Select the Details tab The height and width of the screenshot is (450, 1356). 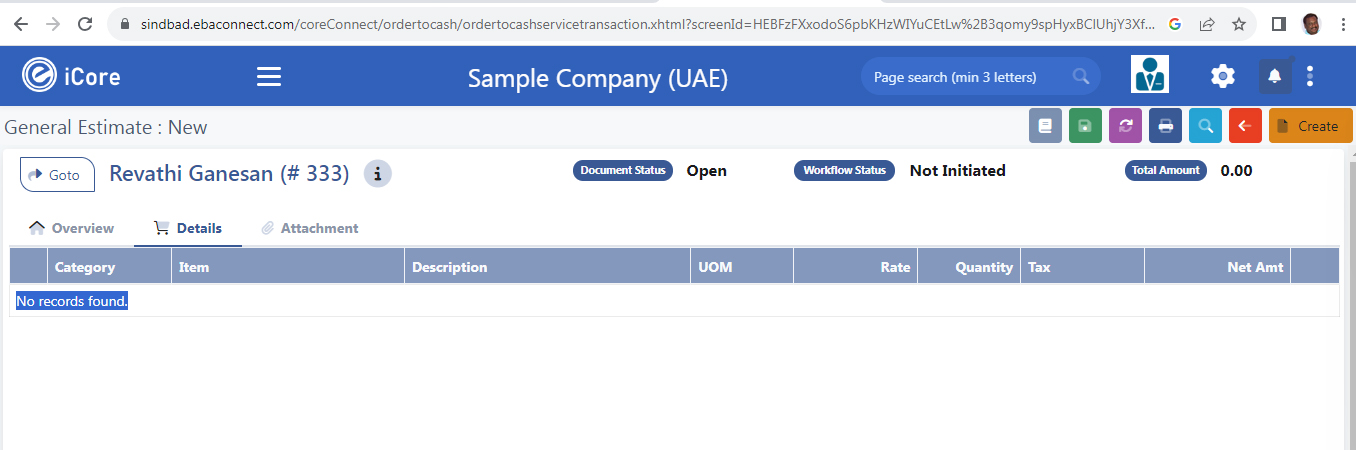[188, 228]
